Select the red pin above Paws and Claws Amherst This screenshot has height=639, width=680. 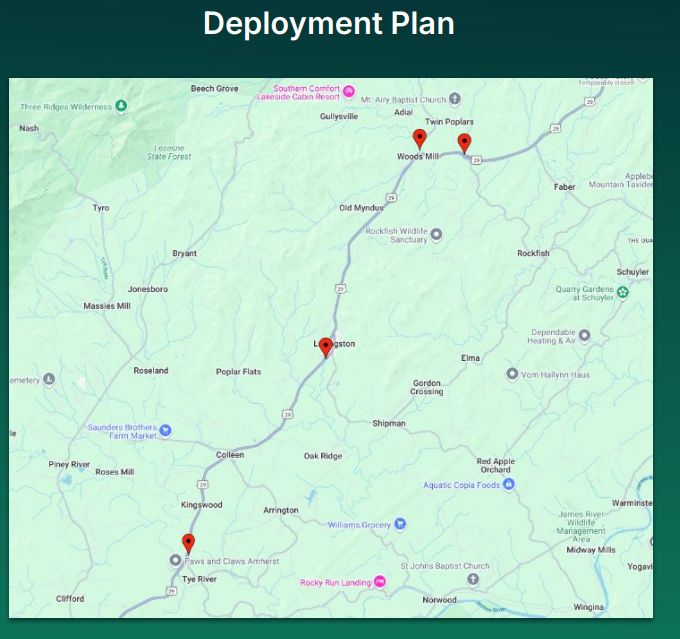188,543
